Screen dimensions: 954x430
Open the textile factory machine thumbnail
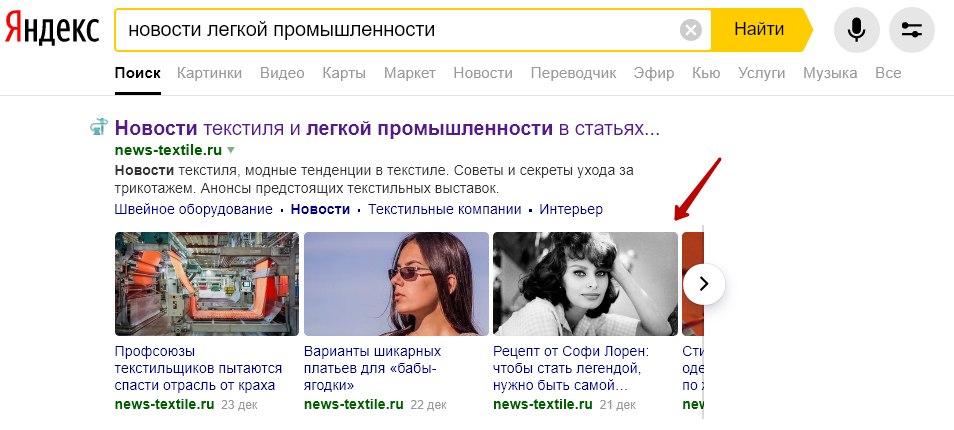click(207, 283)
